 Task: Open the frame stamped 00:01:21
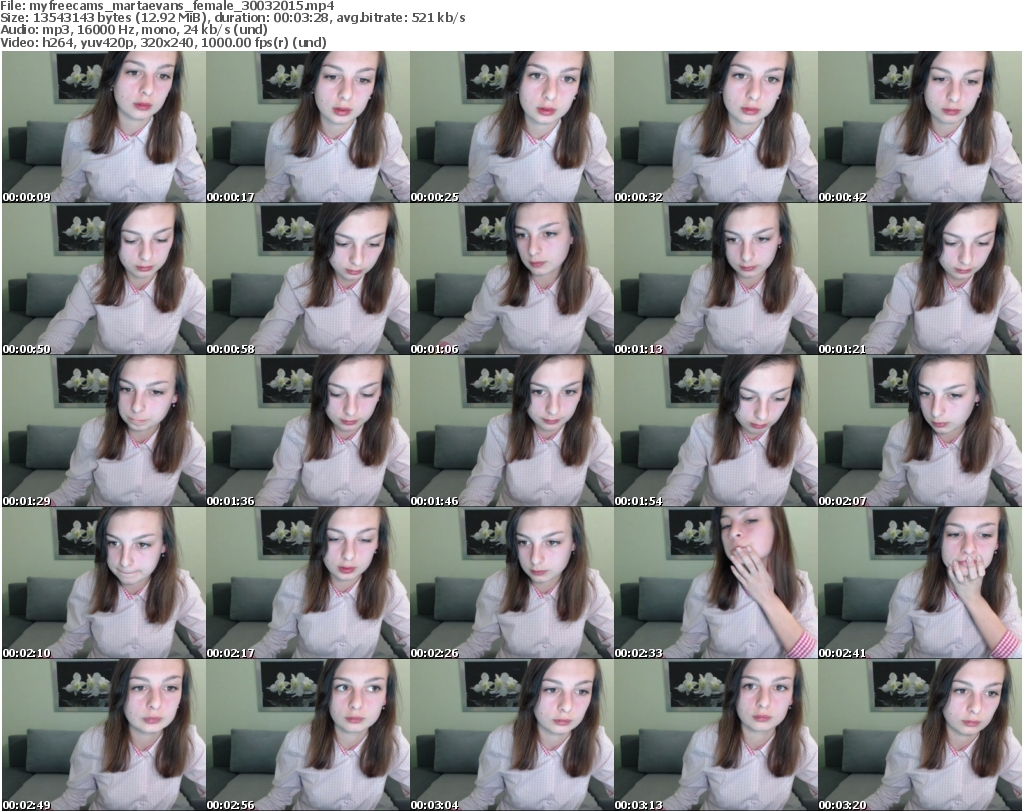pos(920,279)
